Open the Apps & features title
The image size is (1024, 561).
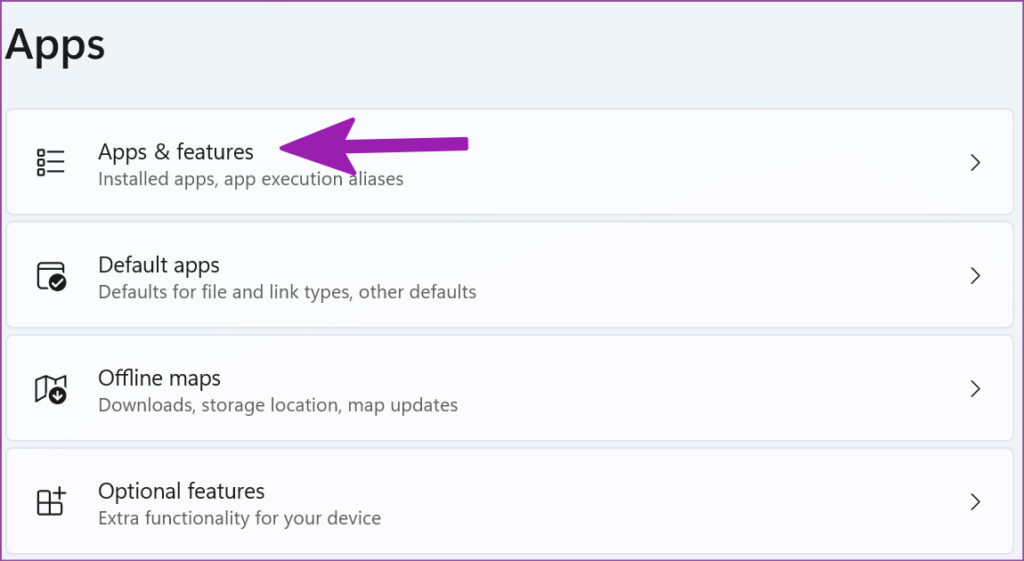[175, 152]
